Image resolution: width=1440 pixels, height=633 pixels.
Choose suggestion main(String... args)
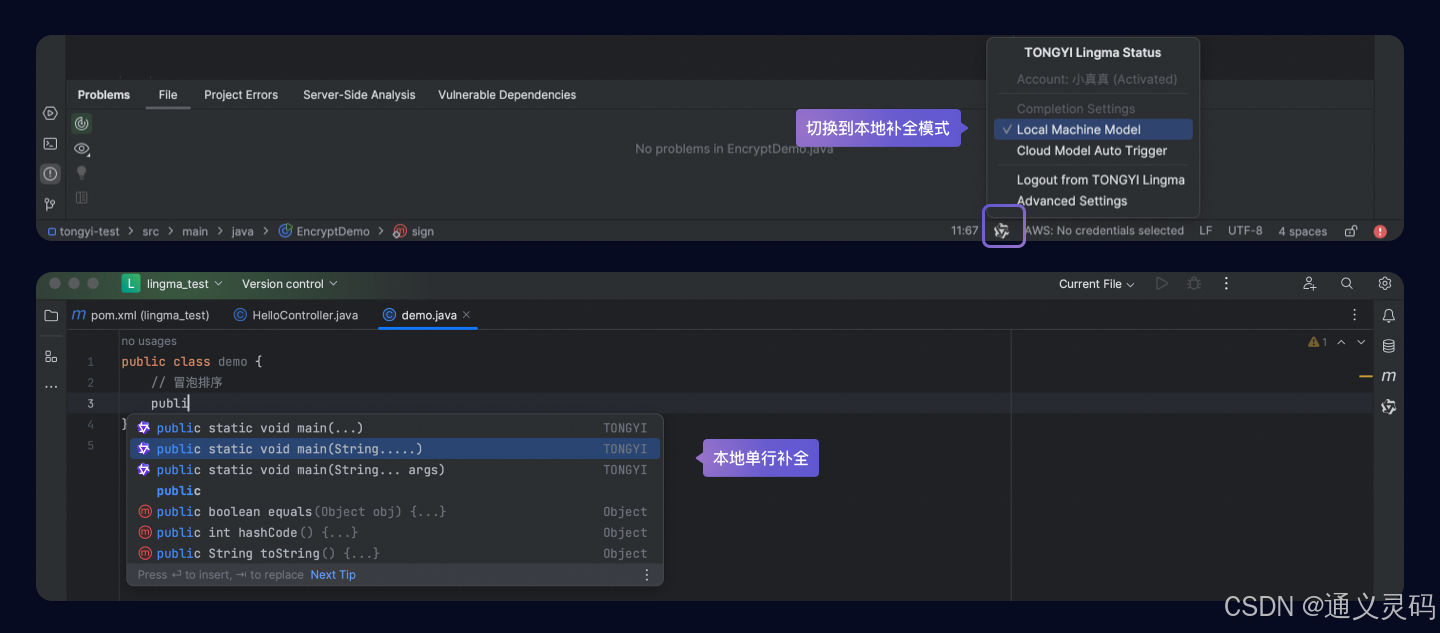click(x=395, y=470)
